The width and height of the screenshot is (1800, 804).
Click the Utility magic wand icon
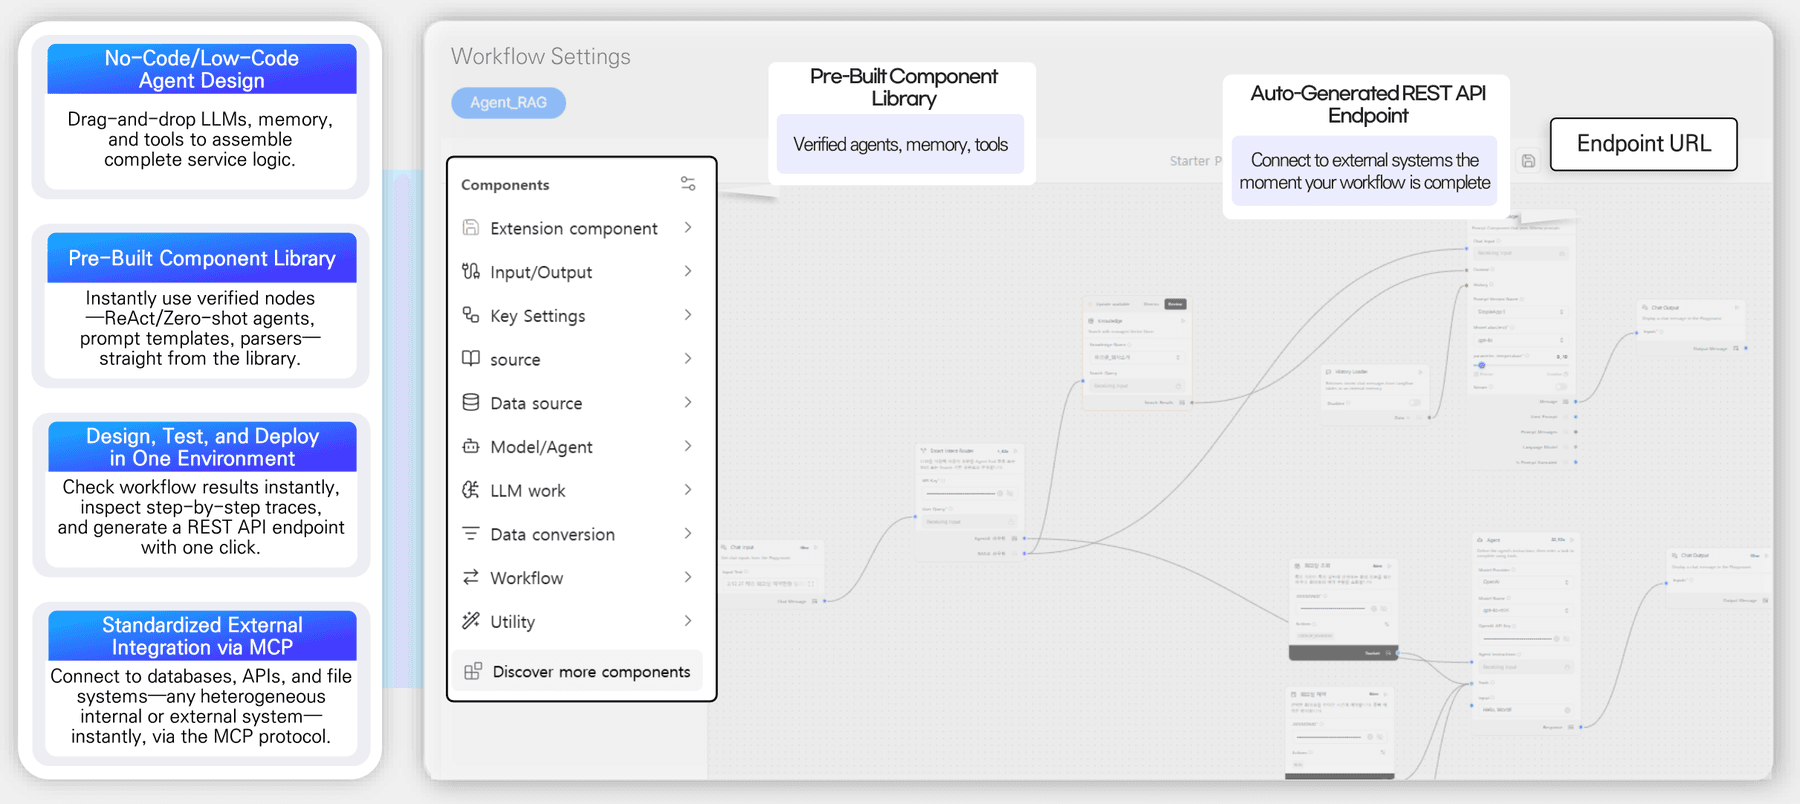pyautogui.click(x=471, y=621)
